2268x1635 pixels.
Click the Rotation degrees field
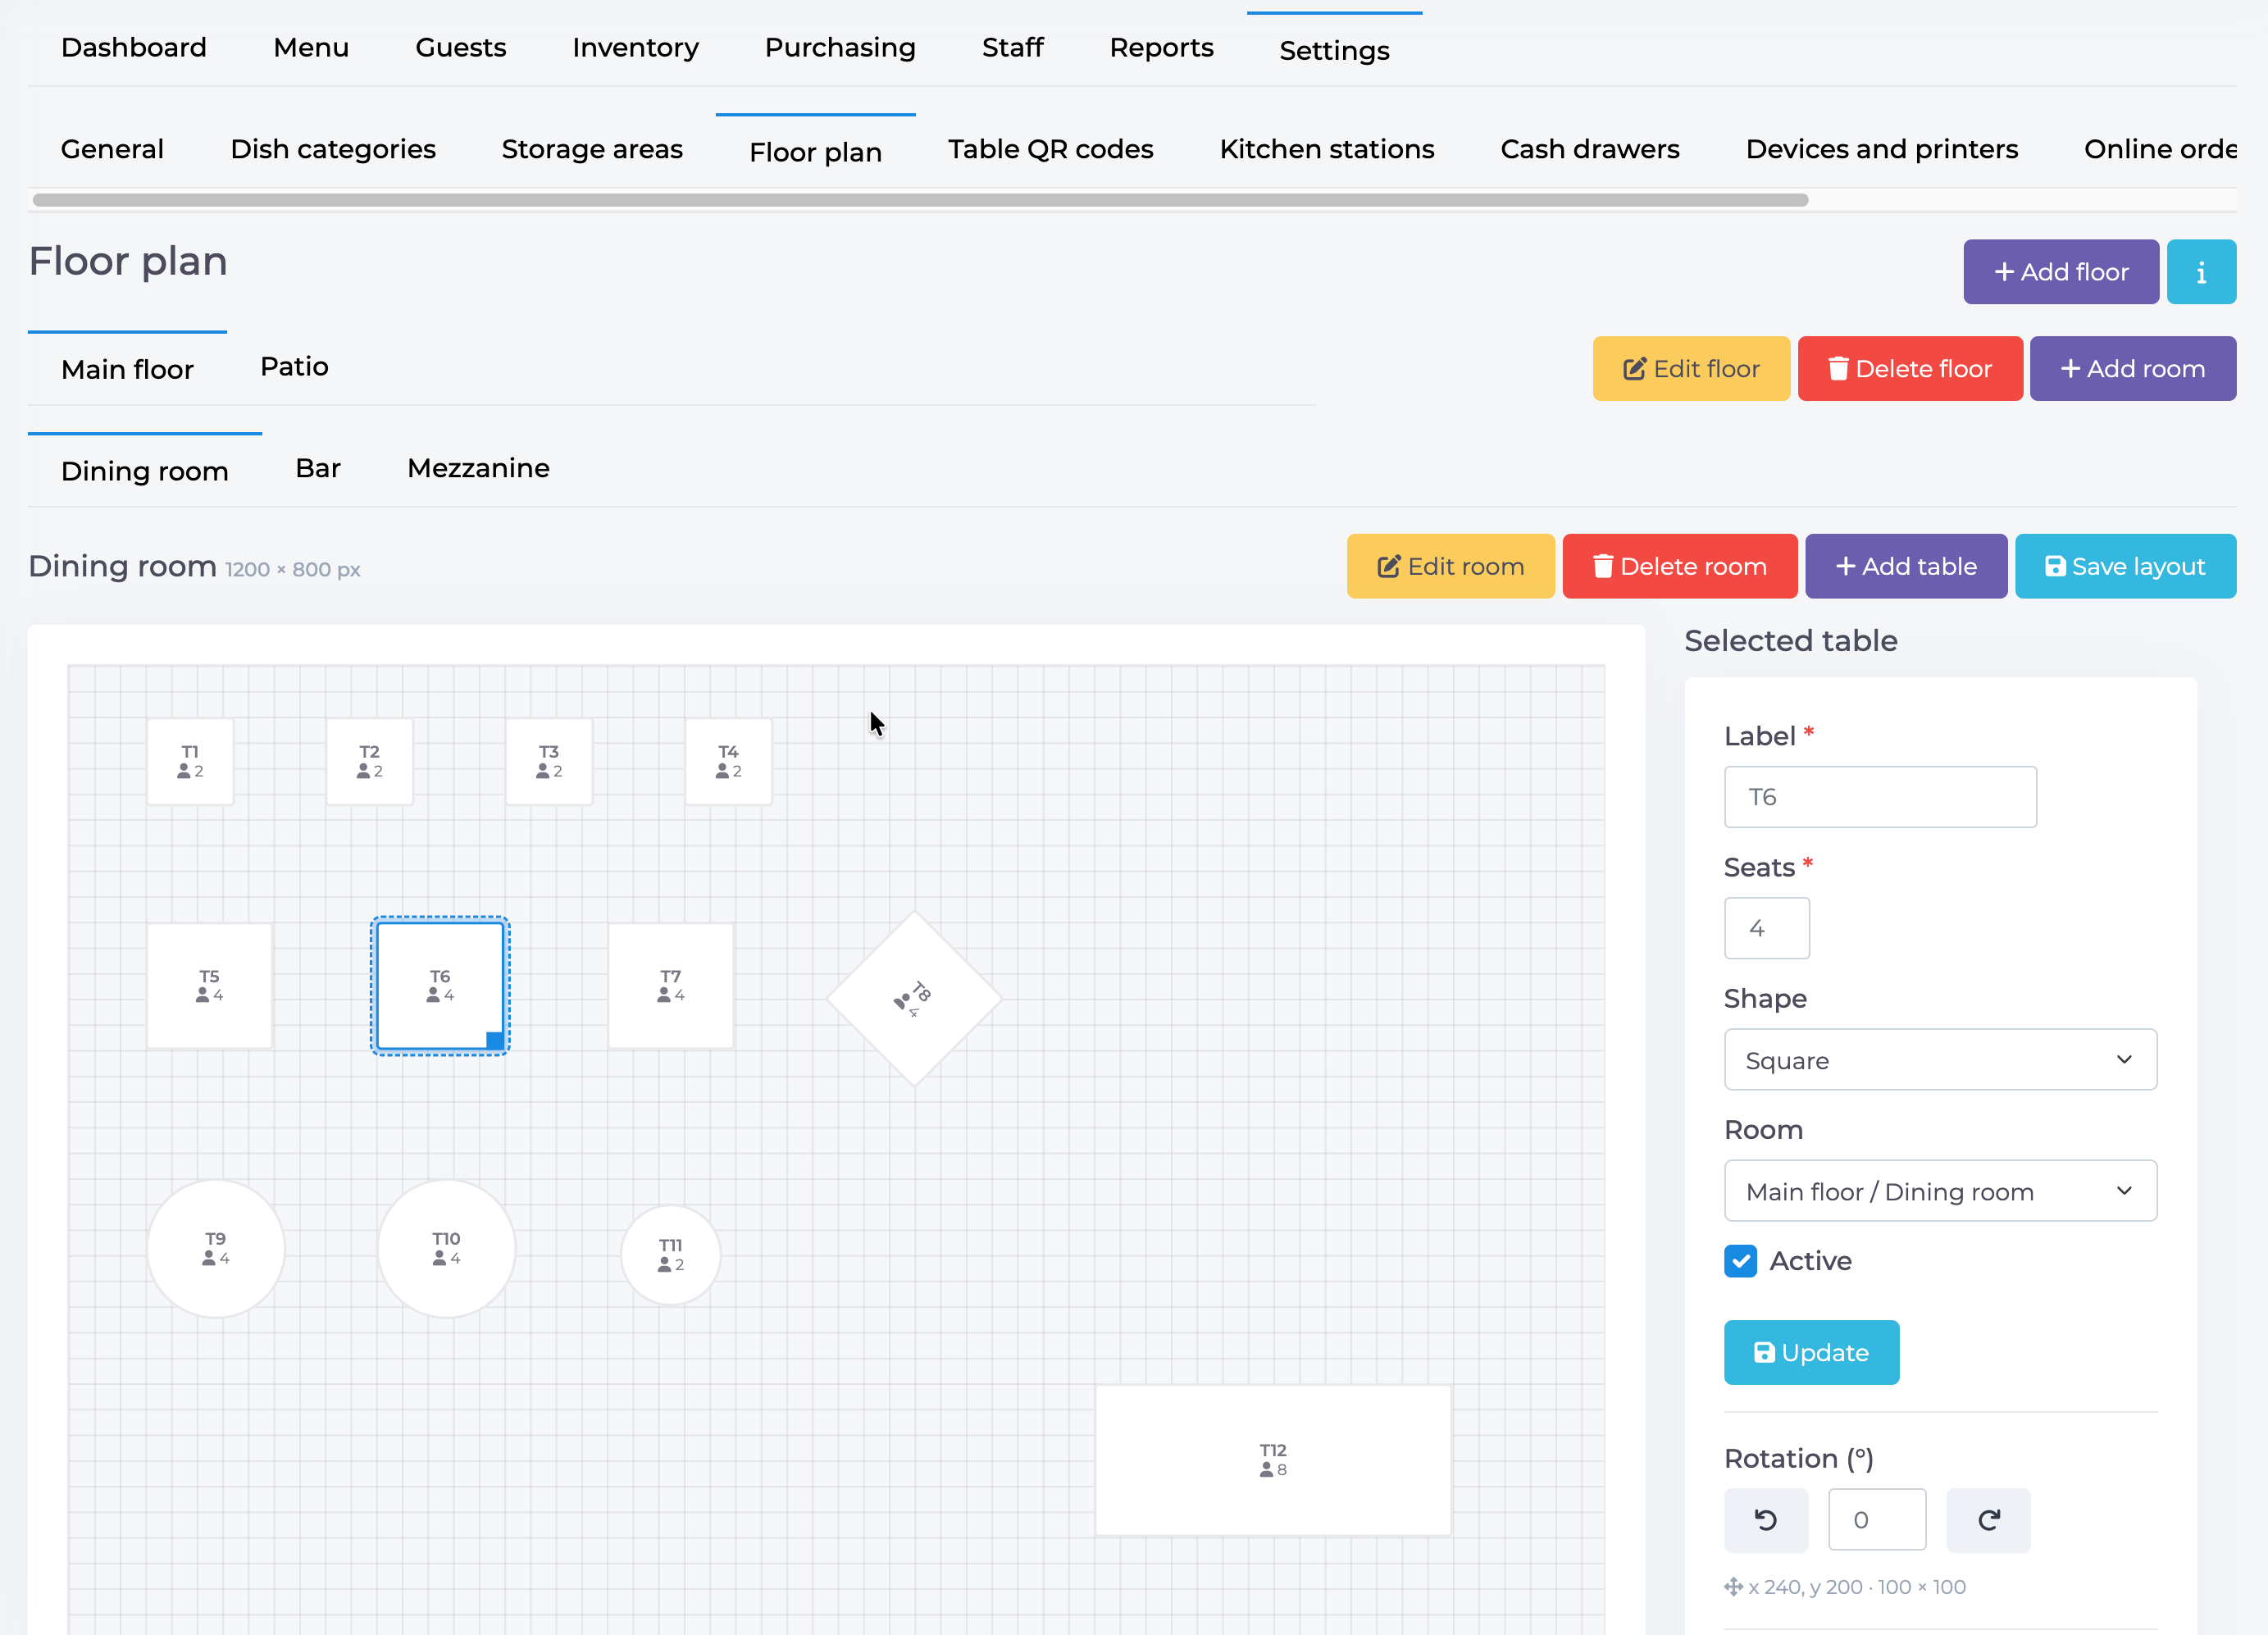click(x=1877, y=1520)
